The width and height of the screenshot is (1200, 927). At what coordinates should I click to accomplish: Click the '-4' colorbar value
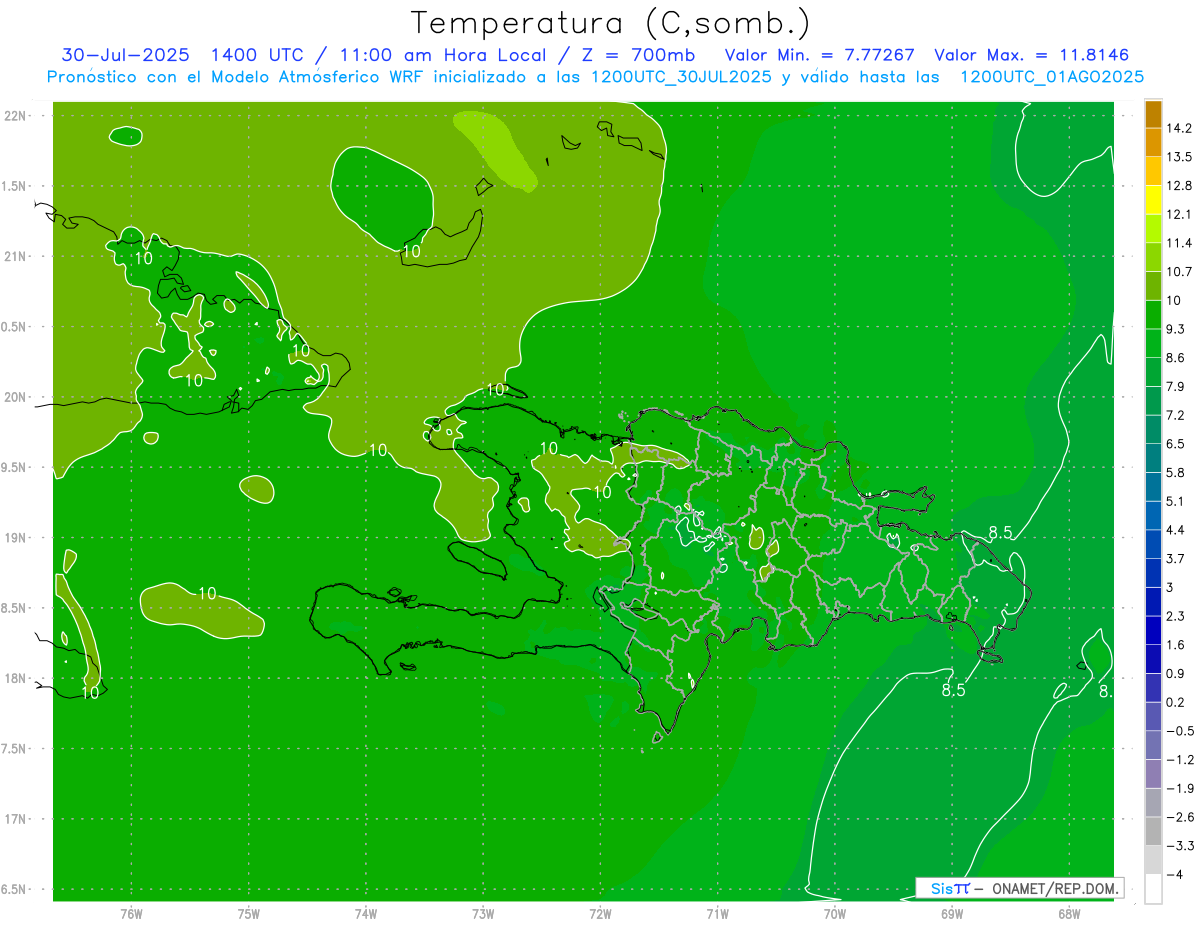(1174, 874)
